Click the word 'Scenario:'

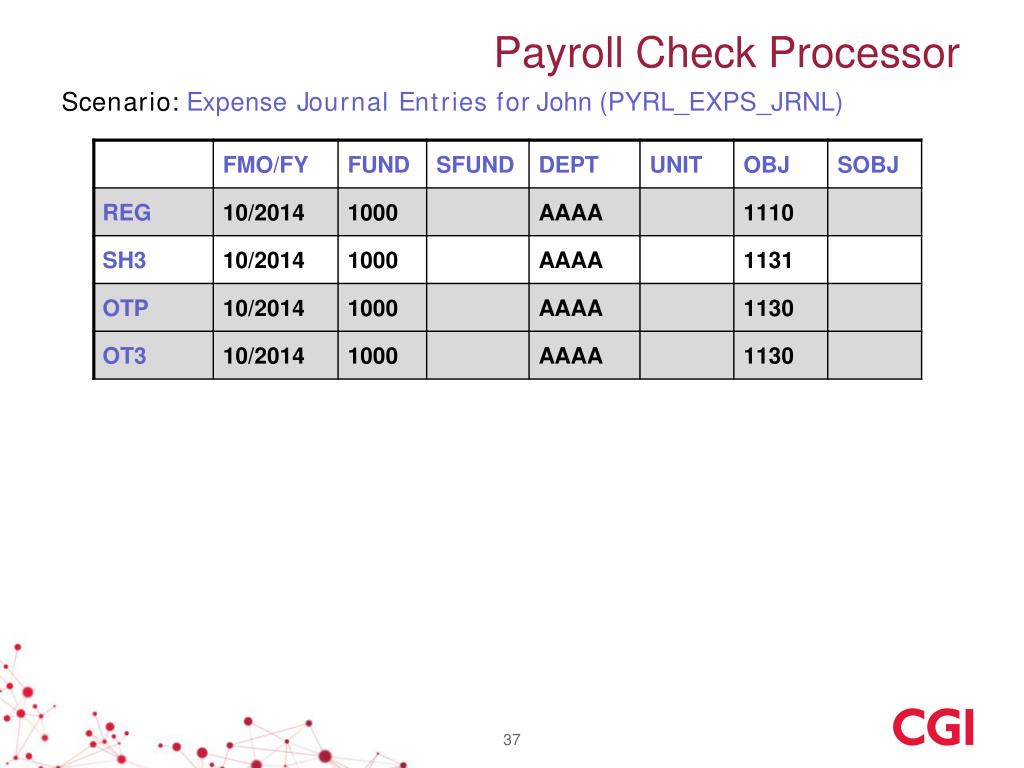coord(120,103)
